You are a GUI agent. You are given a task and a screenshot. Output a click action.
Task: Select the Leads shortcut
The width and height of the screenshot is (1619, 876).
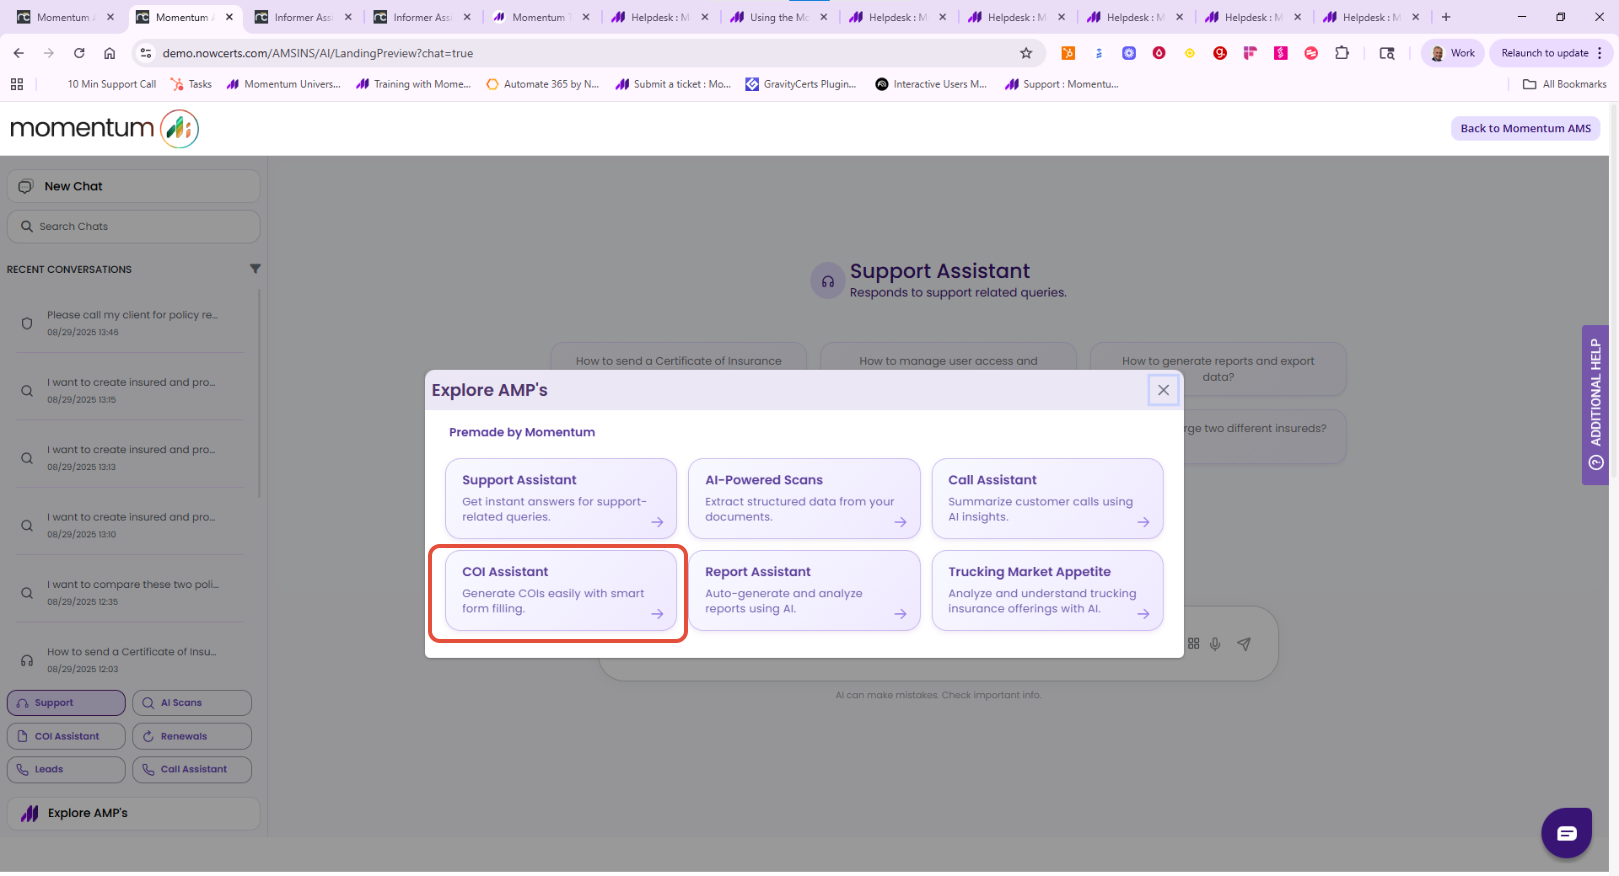point(66,769)
